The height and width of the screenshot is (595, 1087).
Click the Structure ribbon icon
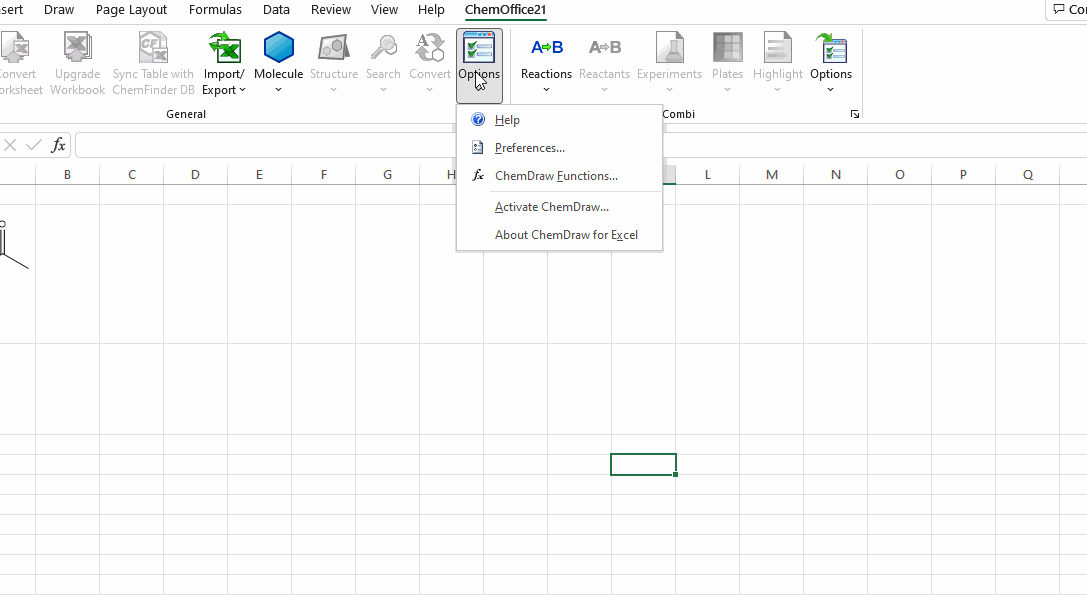tap(334, 47)
